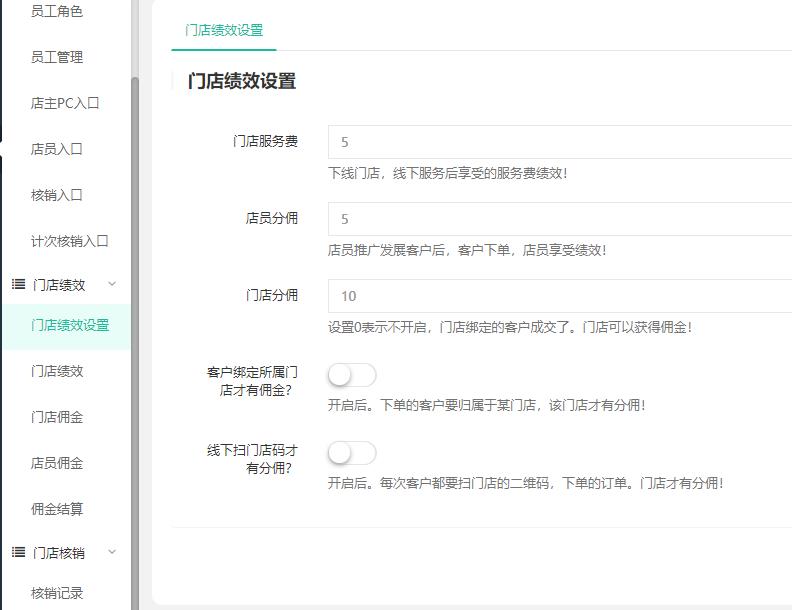
Task: Go to 店主PC入口 sidebar item
Action: (65, 103)
